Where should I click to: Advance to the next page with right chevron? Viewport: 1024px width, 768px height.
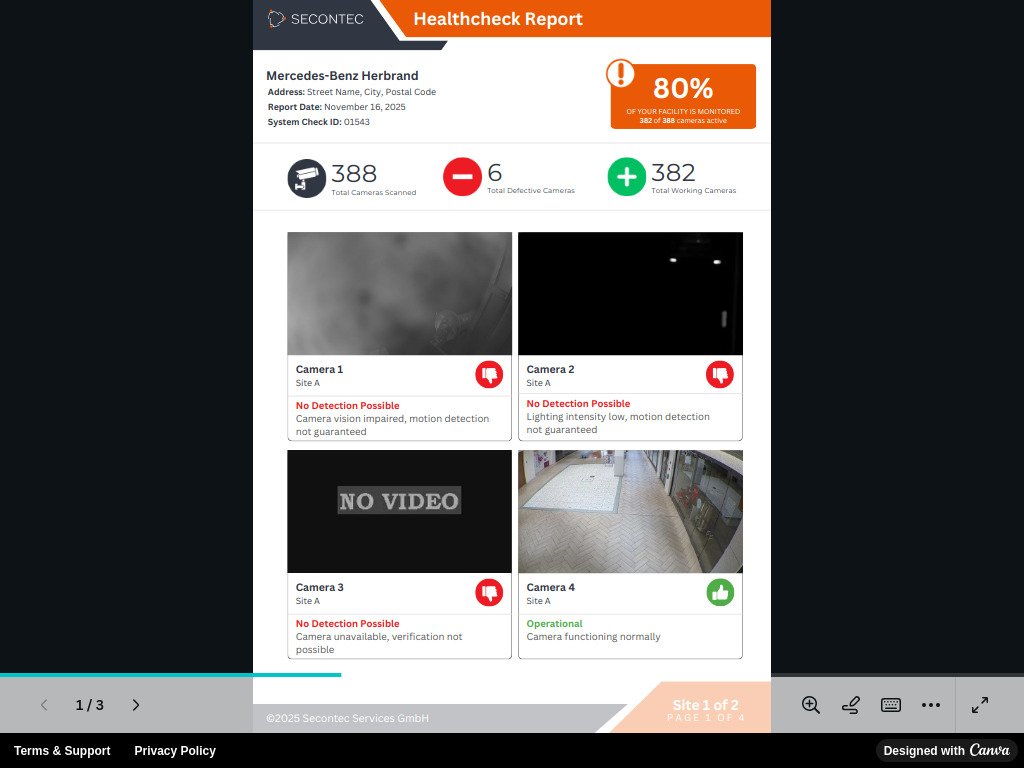point(136,705)
